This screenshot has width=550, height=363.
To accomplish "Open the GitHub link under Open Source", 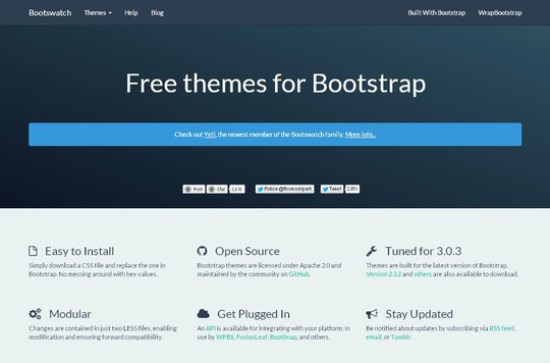I will coord(299,274).
